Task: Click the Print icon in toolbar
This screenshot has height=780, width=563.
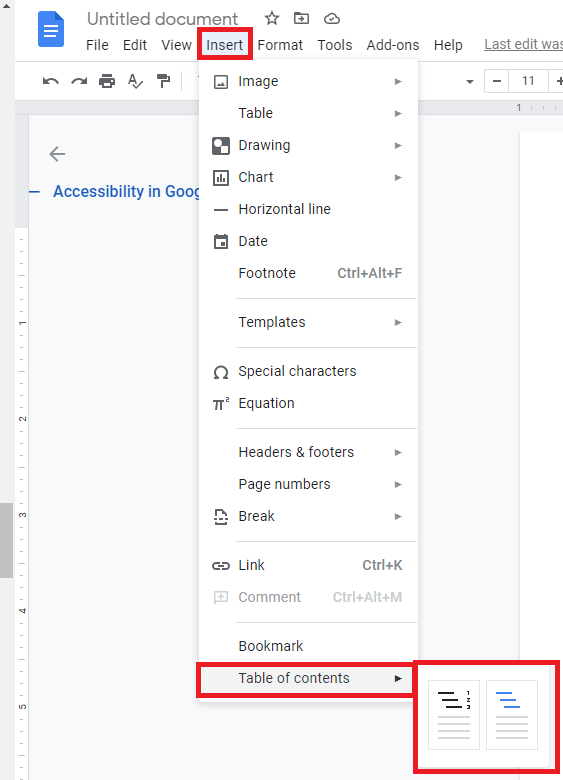Action: click(x=107, y=81)
